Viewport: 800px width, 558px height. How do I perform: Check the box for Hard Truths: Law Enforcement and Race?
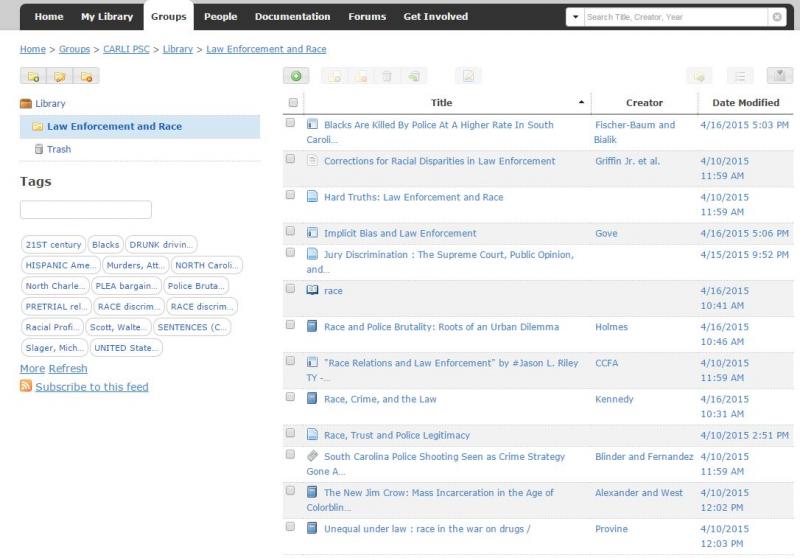pos(290,195)
